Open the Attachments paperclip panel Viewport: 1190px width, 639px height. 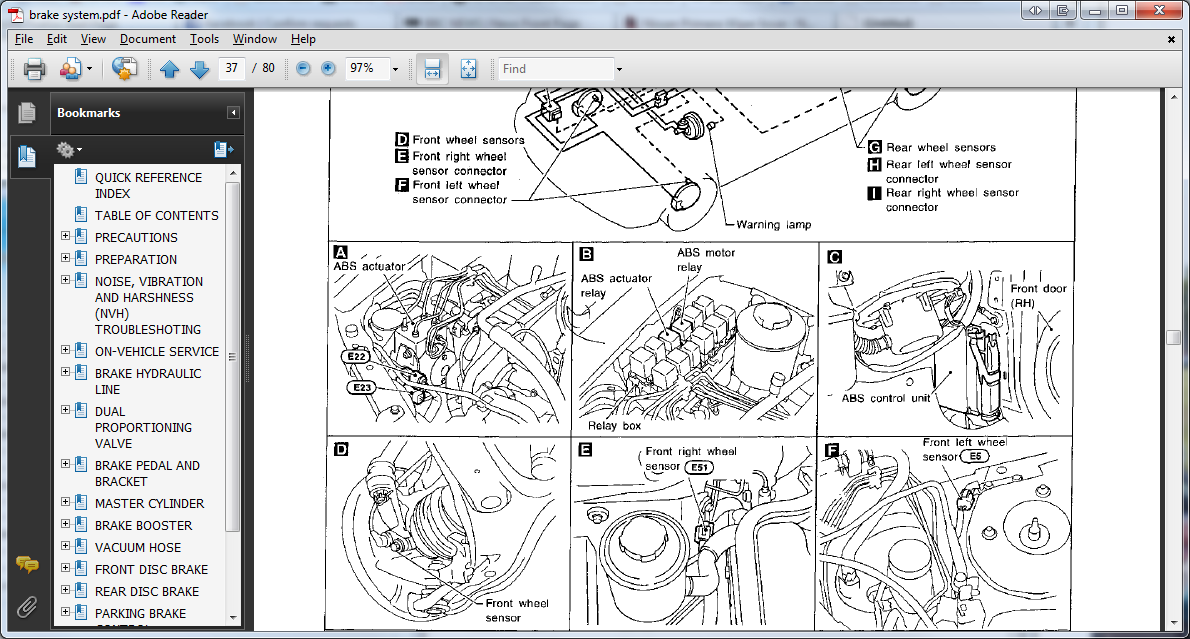27,606
